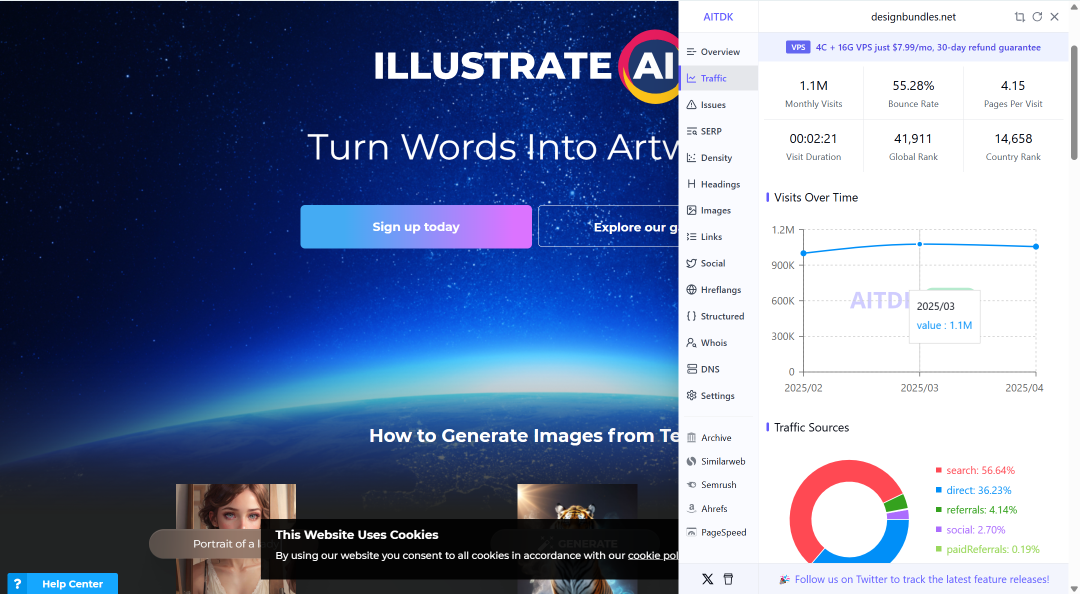The width and height of the screenshot is (1080, 594).
Task: Open the Archive icon
Action: point(691,438)
